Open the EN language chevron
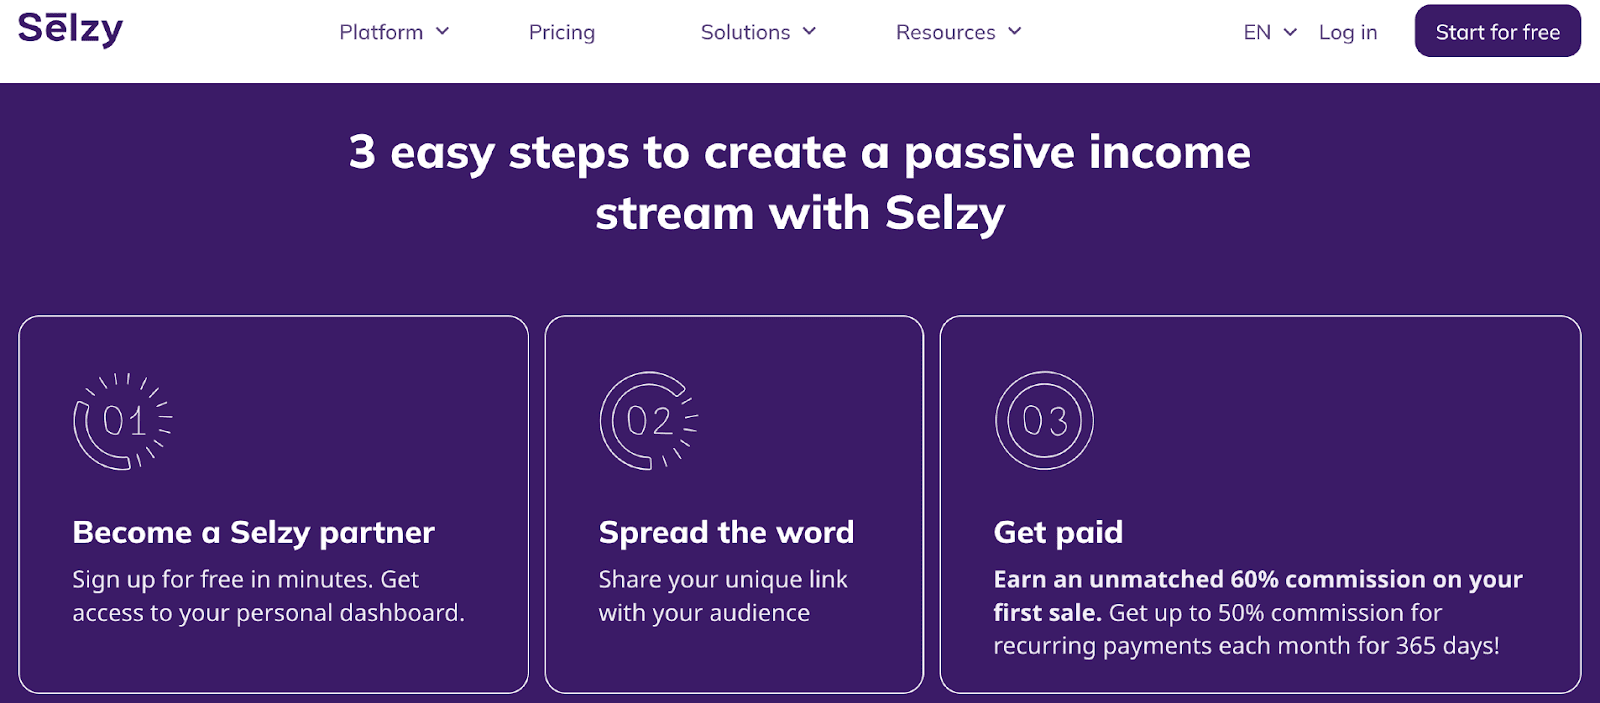 (1290, 32)
